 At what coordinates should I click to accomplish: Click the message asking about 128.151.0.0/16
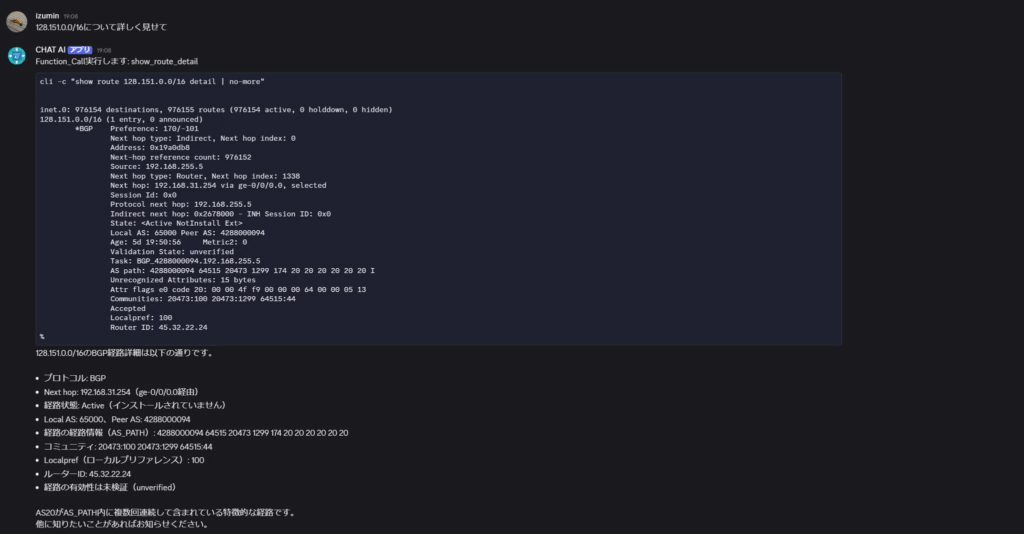pyautogui.click(x=101, y=27)
